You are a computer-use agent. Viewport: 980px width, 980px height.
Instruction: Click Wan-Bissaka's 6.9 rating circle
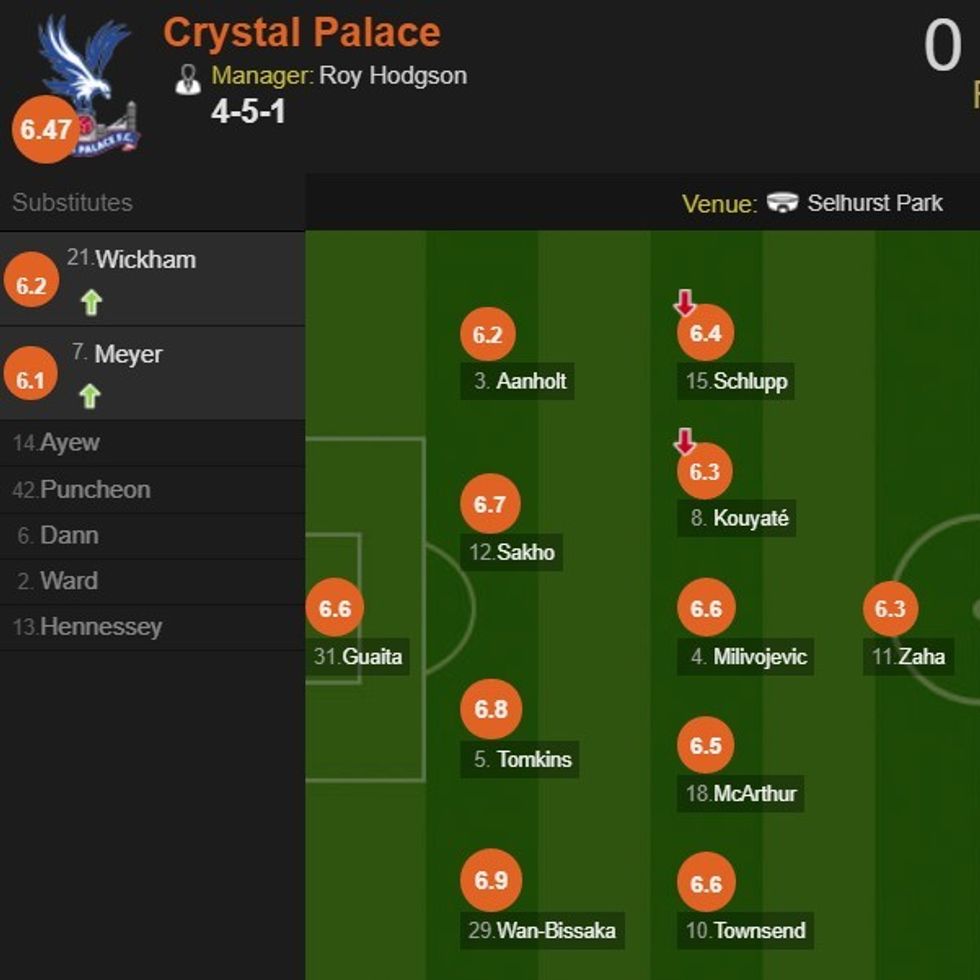491,880
